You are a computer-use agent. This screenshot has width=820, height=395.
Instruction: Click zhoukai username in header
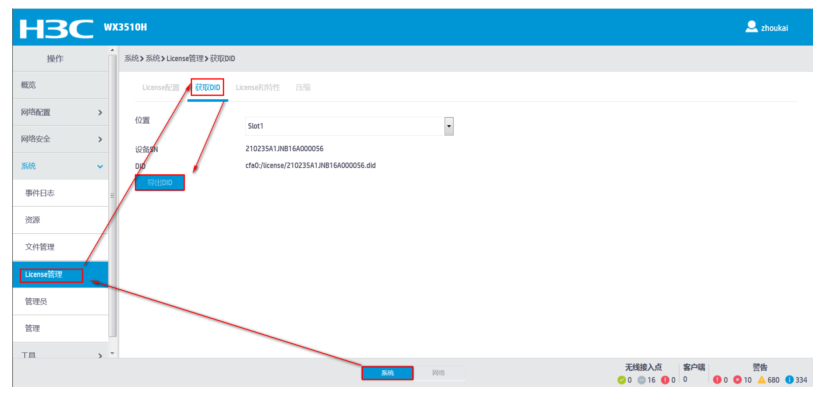tap(775, 28)
